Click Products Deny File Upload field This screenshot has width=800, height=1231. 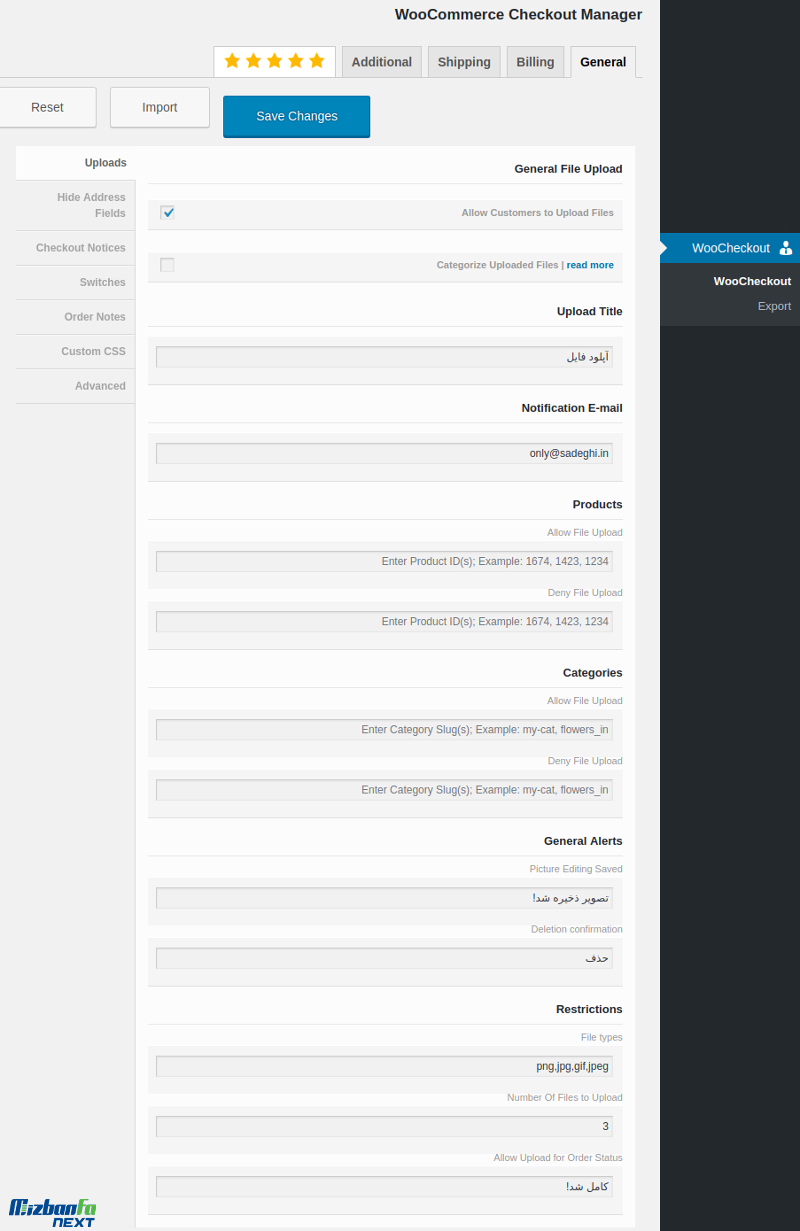[x=384, y=621]
